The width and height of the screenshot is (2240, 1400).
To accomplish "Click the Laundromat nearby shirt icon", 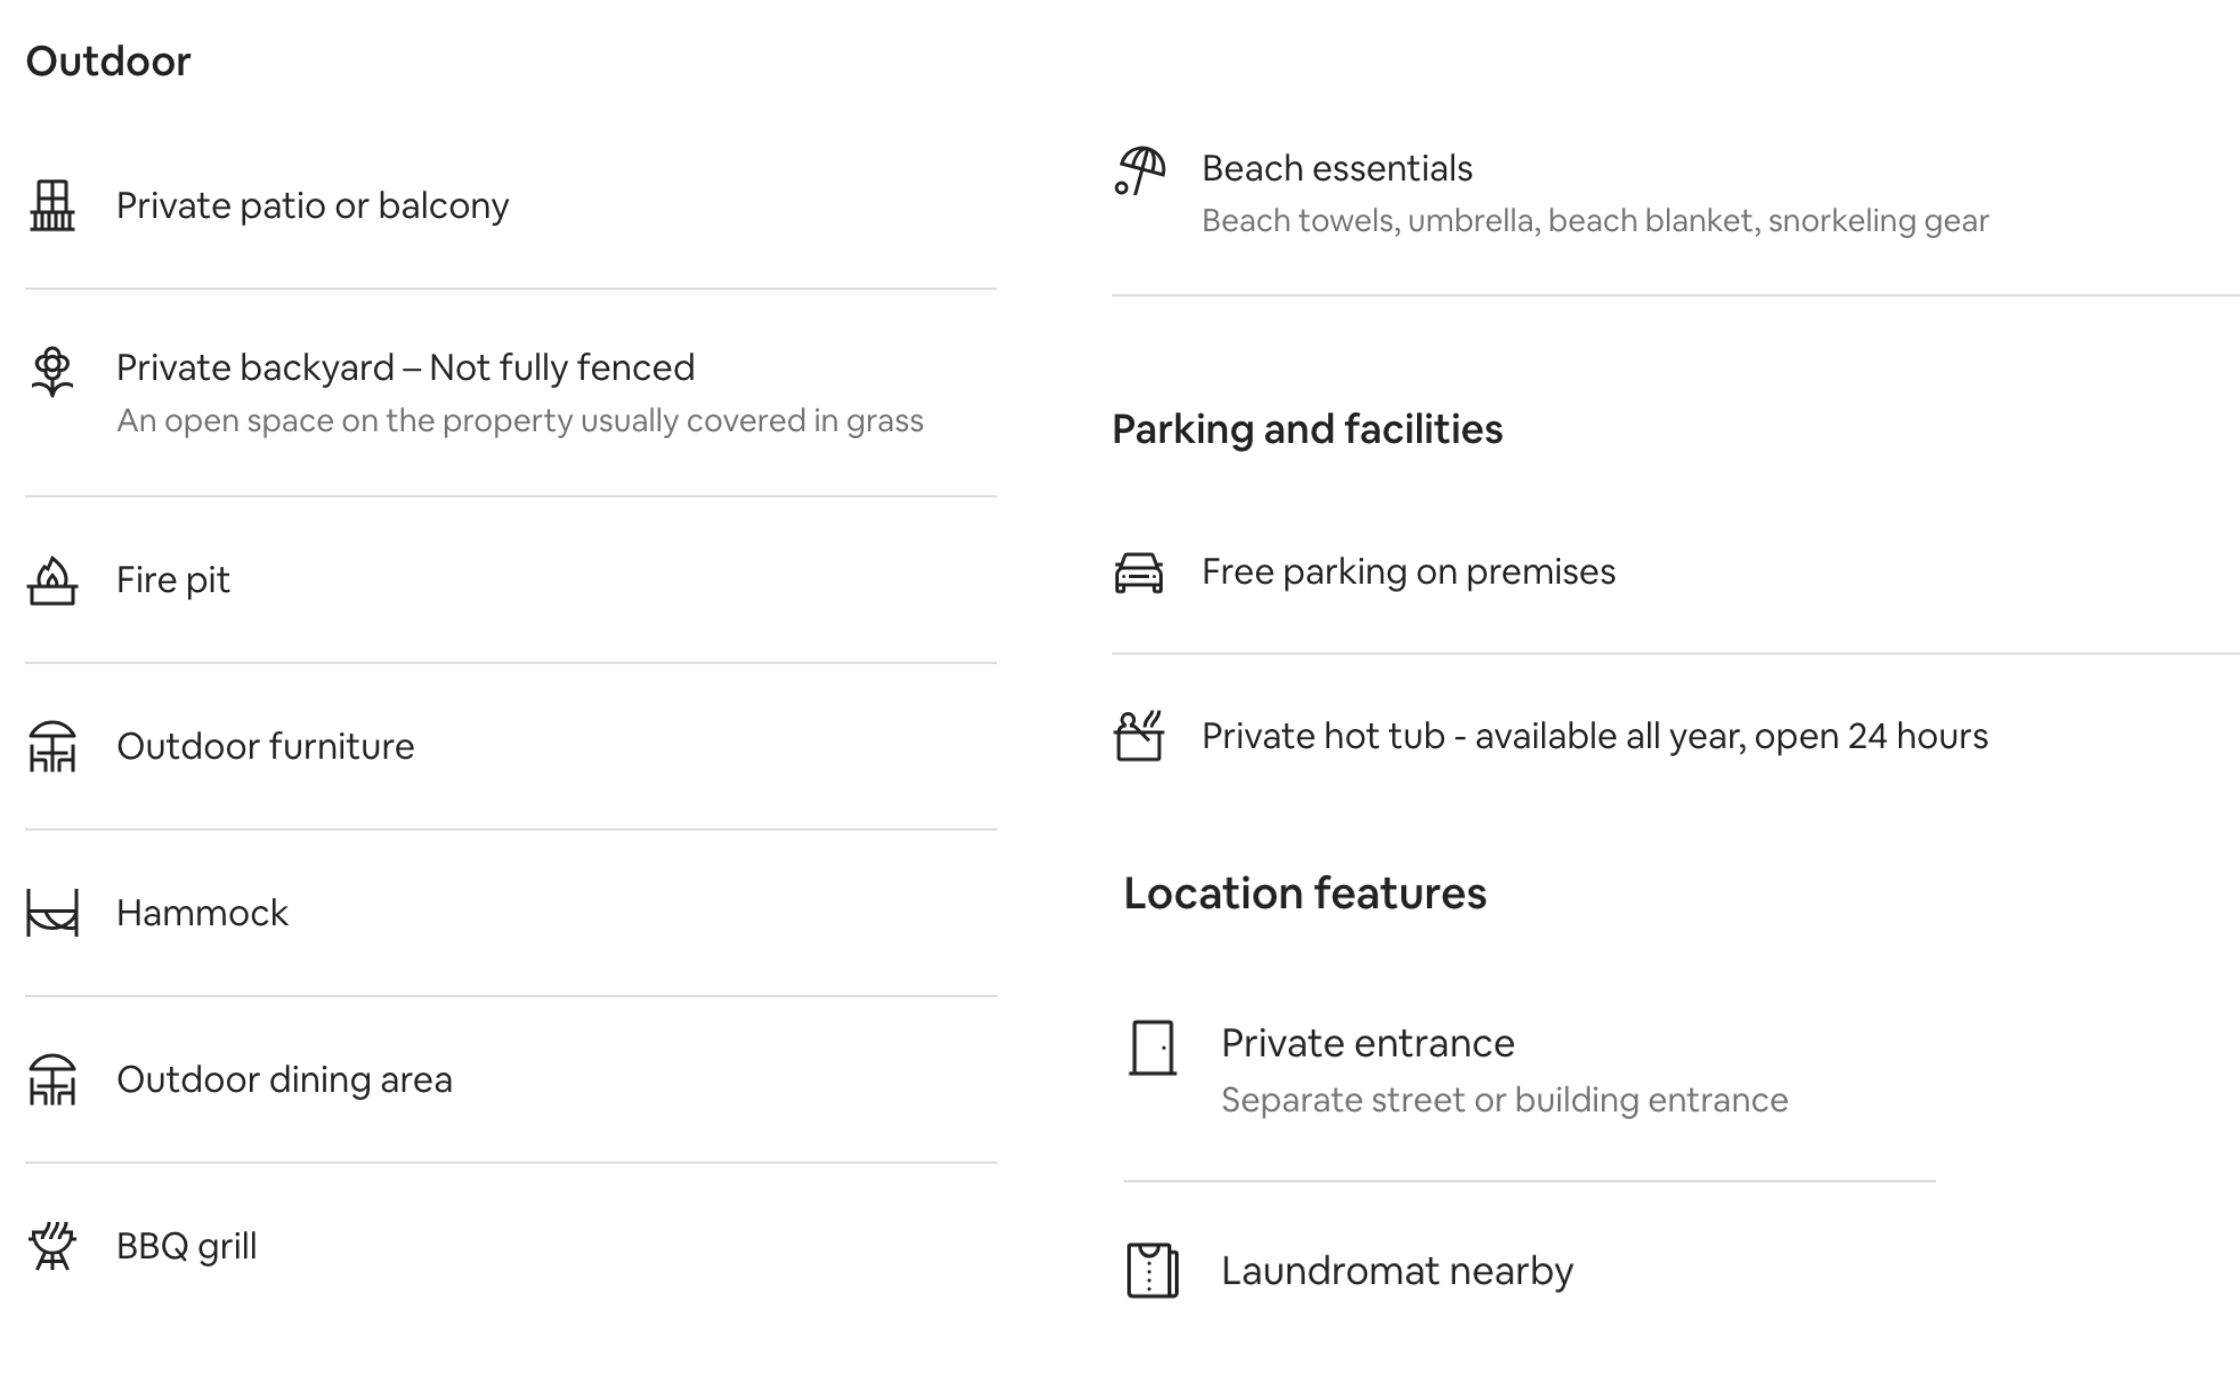I will pyautogui.click(x=1152, y=1270).
